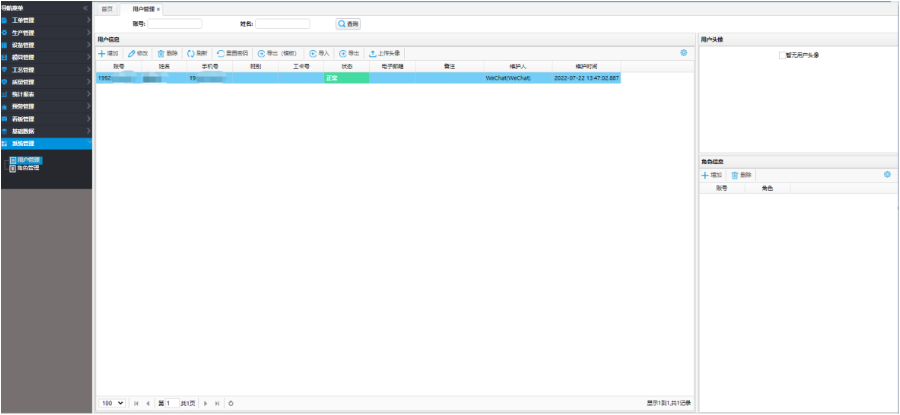900x415 pixels.
Task: Select 角色管理 in the sidebar tree
Action: [27, 168]
